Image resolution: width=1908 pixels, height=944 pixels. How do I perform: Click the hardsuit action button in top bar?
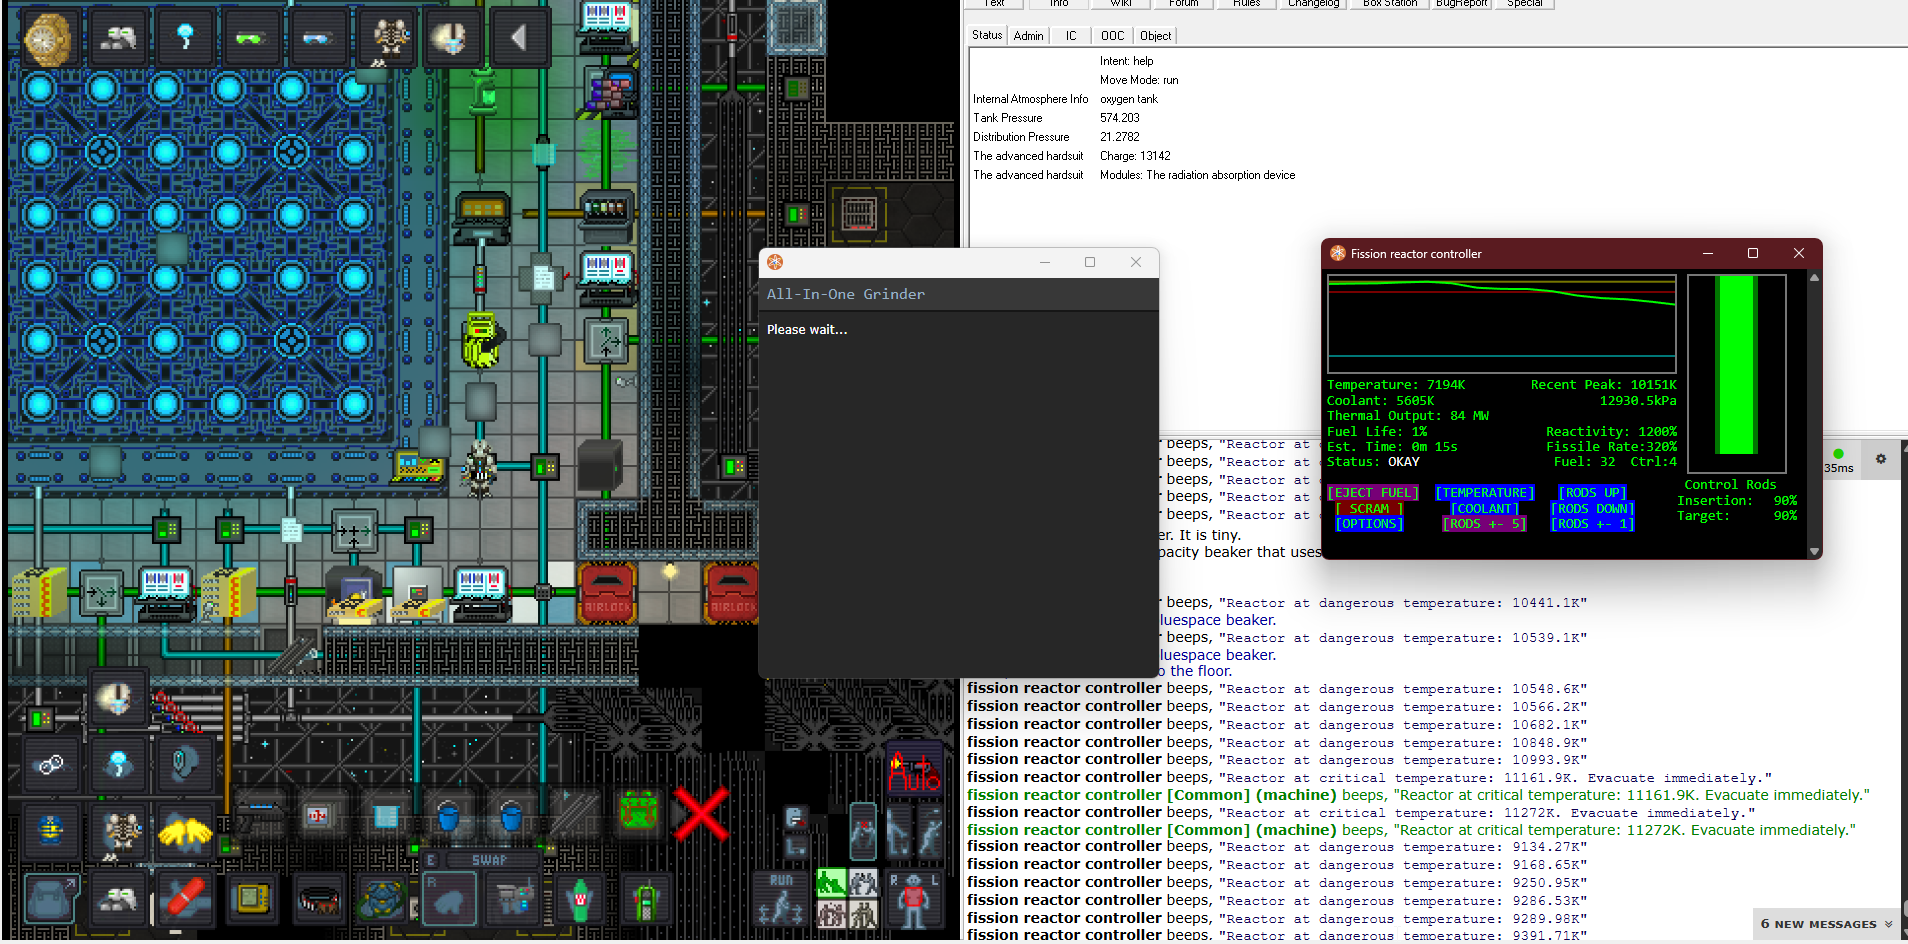pos(385,39)
